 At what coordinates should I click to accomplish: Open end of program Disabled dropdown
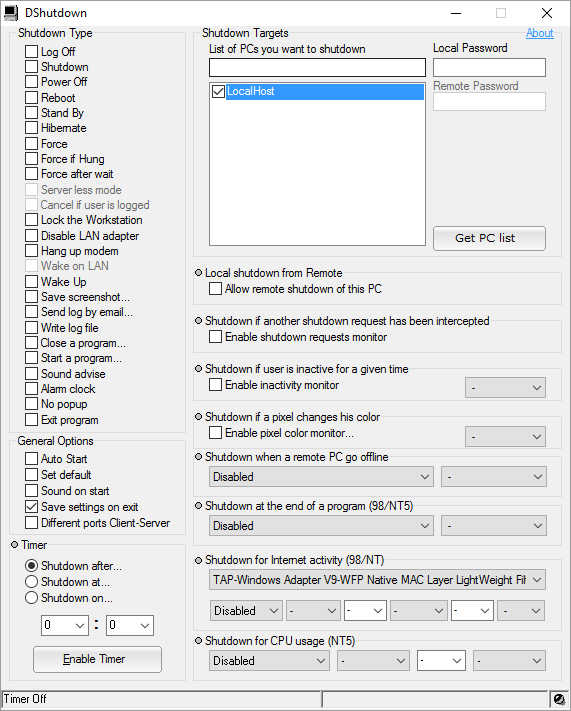(321, 526)
